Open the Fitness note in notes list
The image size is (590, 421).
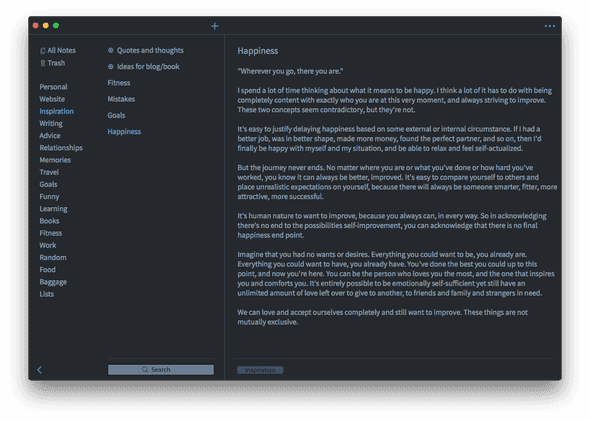pyautogui.click(x=119, y=83)
